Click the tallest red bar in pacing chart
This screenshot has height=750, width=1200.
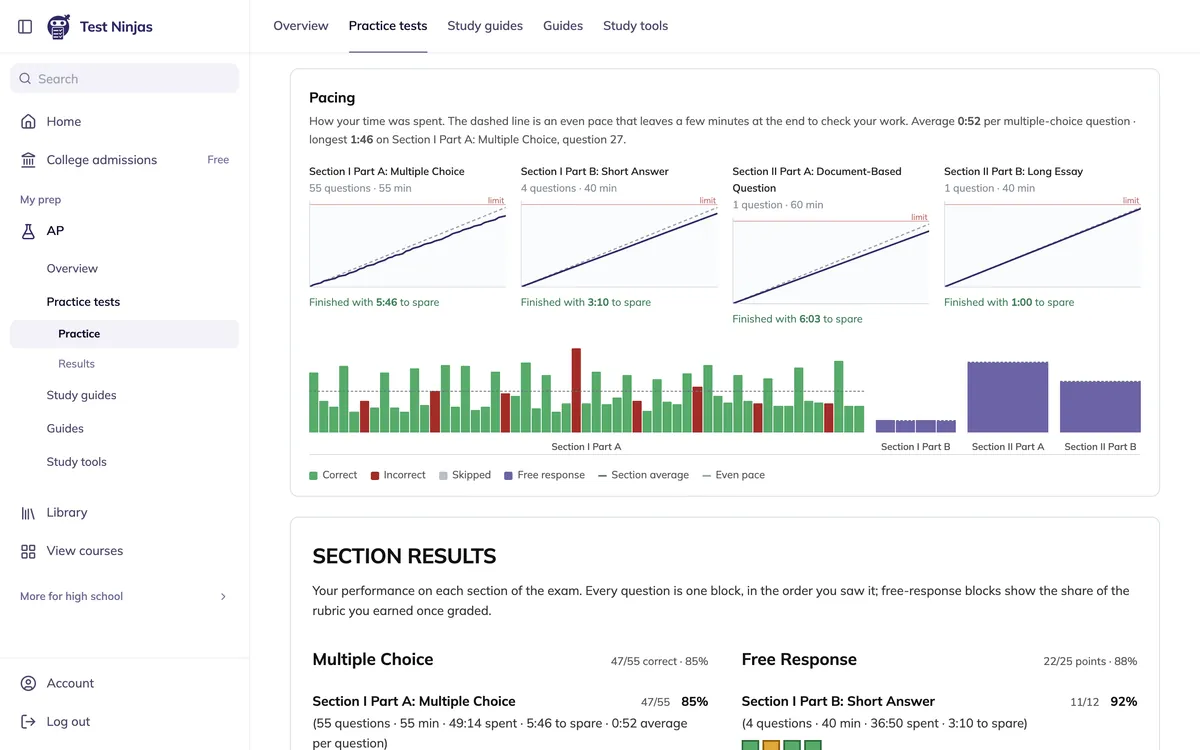[576, 390]
